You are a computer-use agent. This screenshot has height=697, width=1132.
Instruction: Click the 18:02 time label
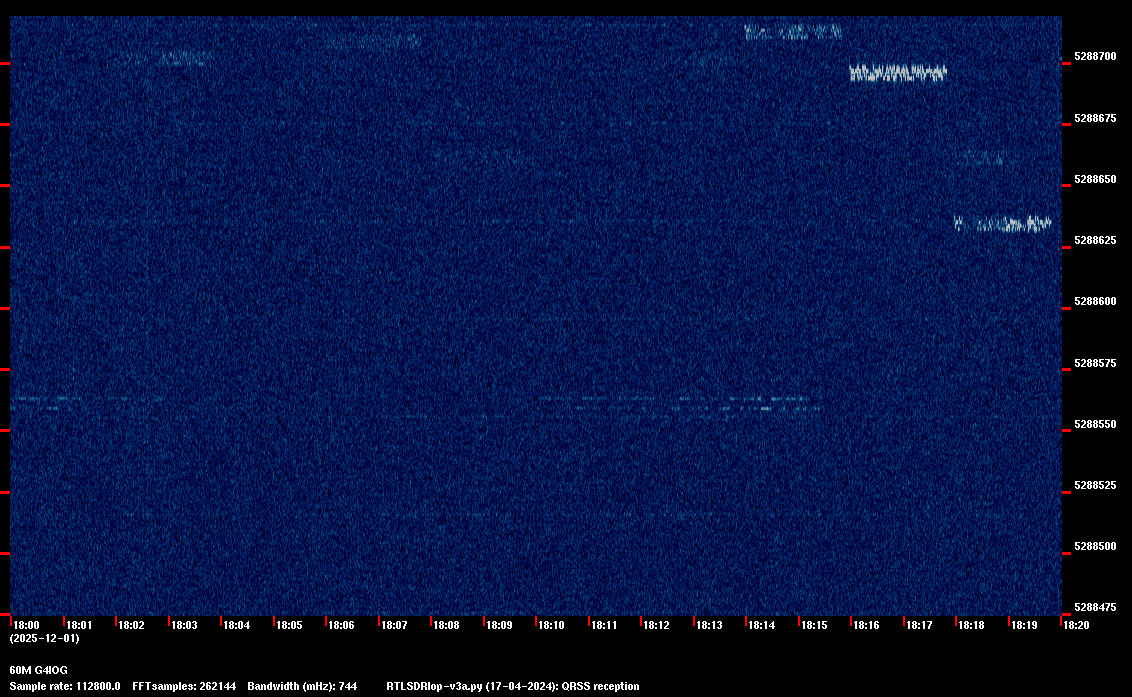pos(131,625)
